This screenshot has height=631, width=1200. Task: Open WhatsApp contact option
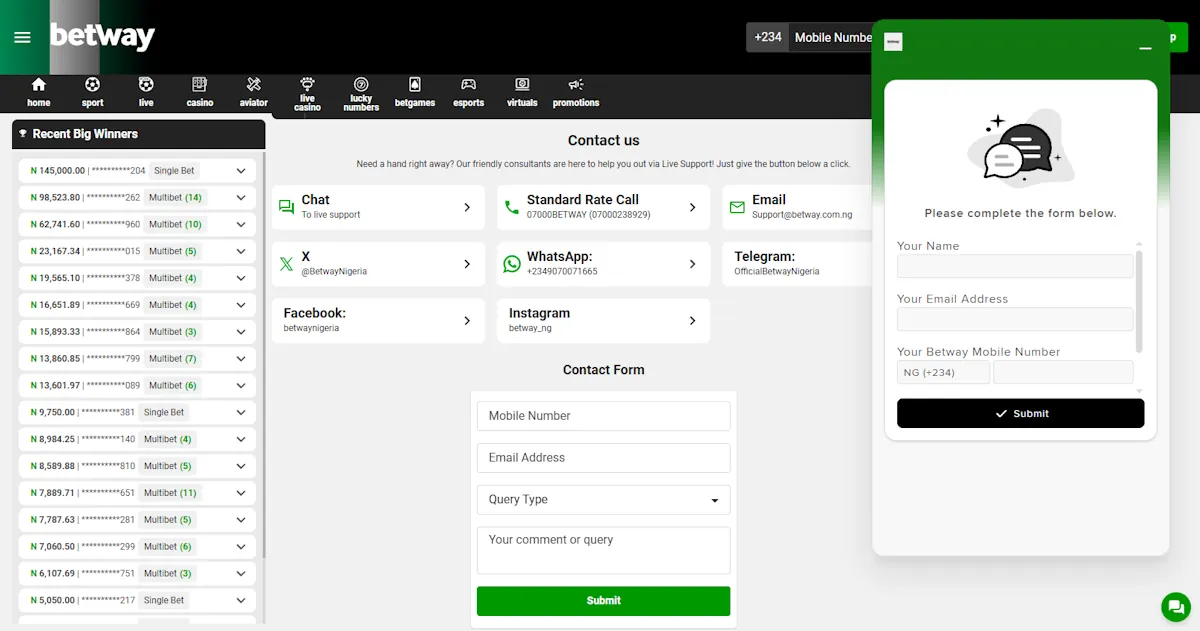603,263
